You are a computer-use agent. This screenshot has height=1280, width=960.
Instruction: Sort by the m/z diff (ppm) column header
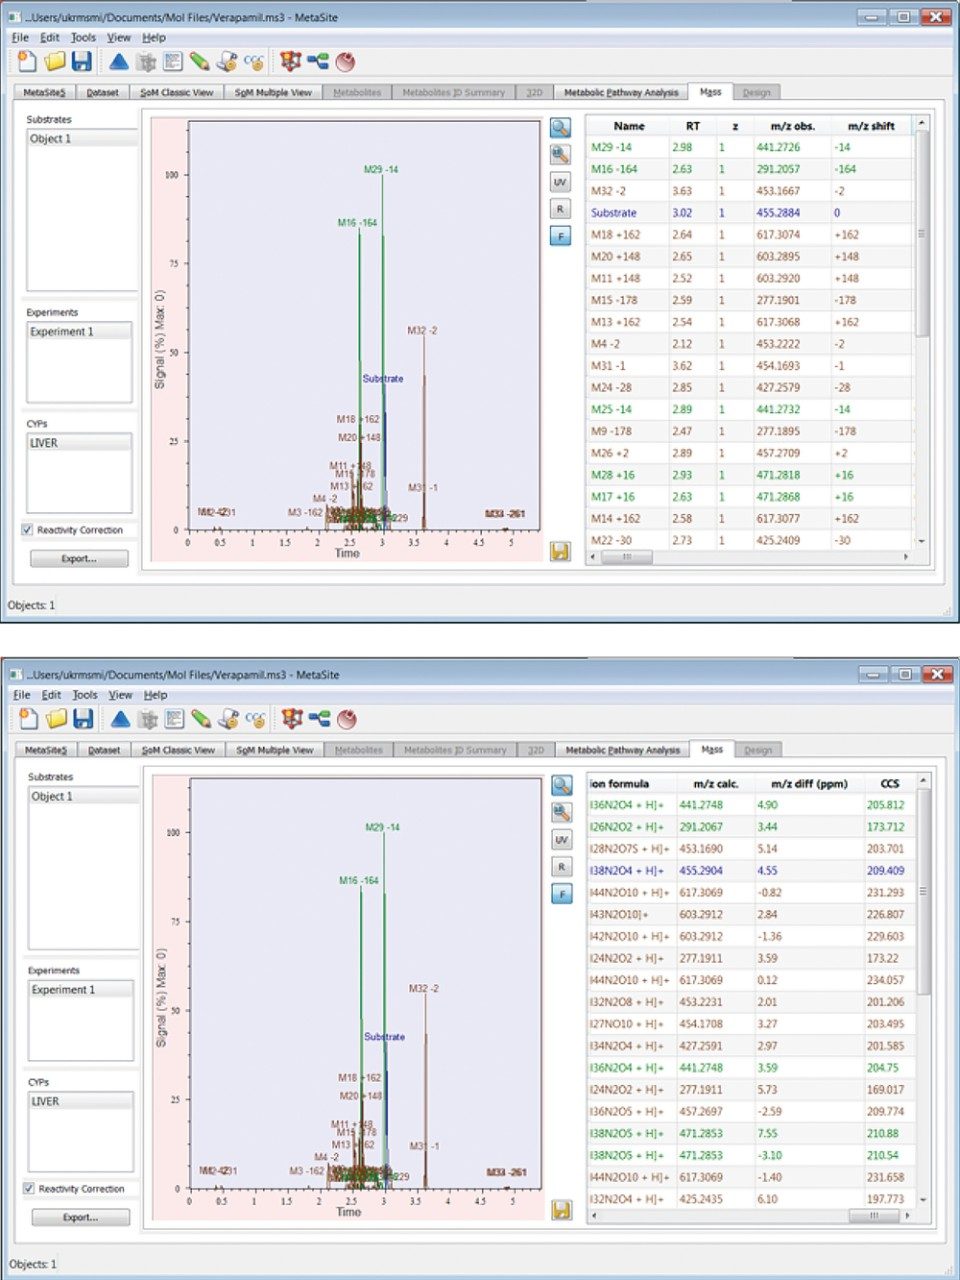click(808, 784)
